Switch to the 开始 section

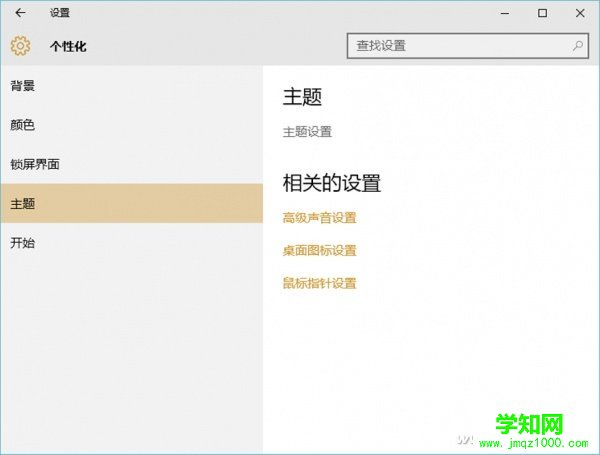click(x=22, y=243)
